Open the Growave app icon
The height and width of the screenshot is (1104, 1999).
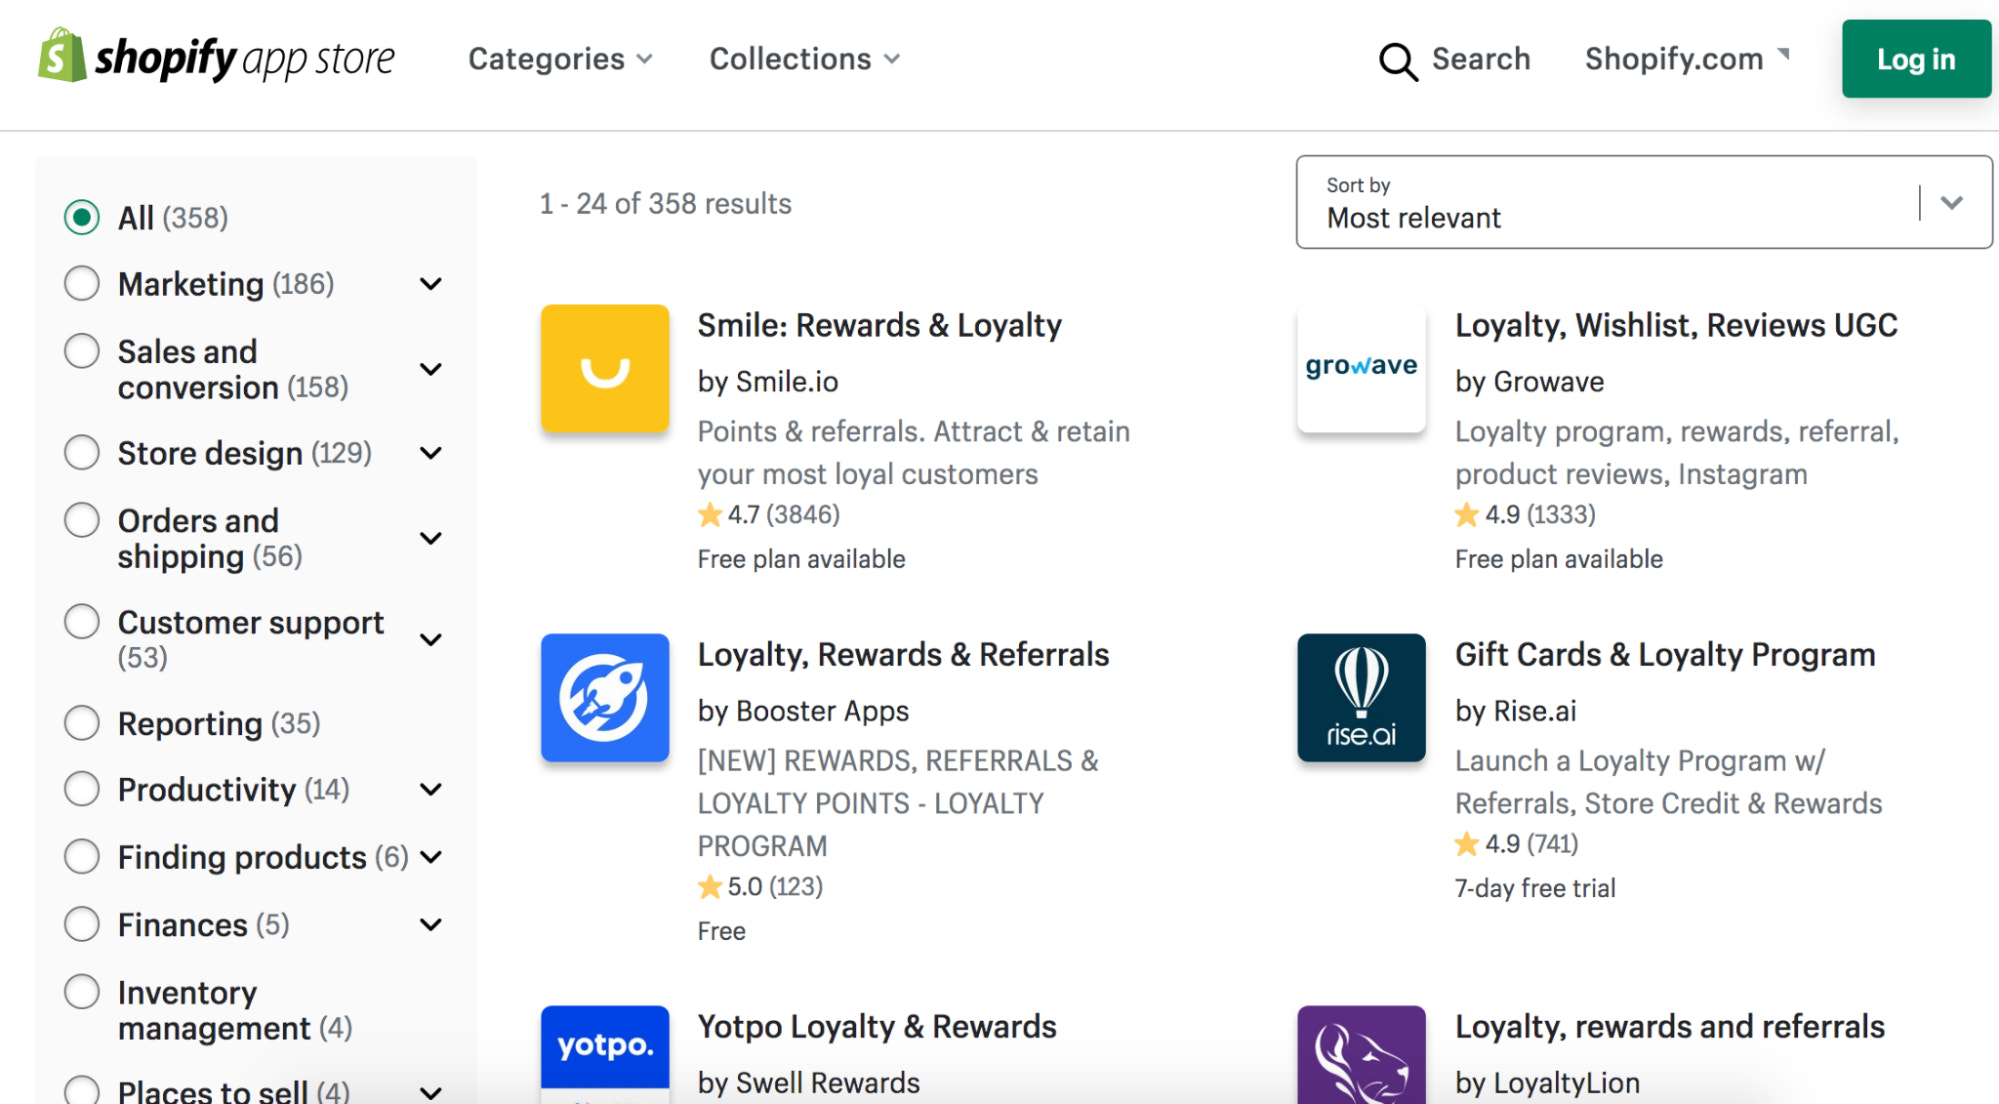click(1360, 368)
